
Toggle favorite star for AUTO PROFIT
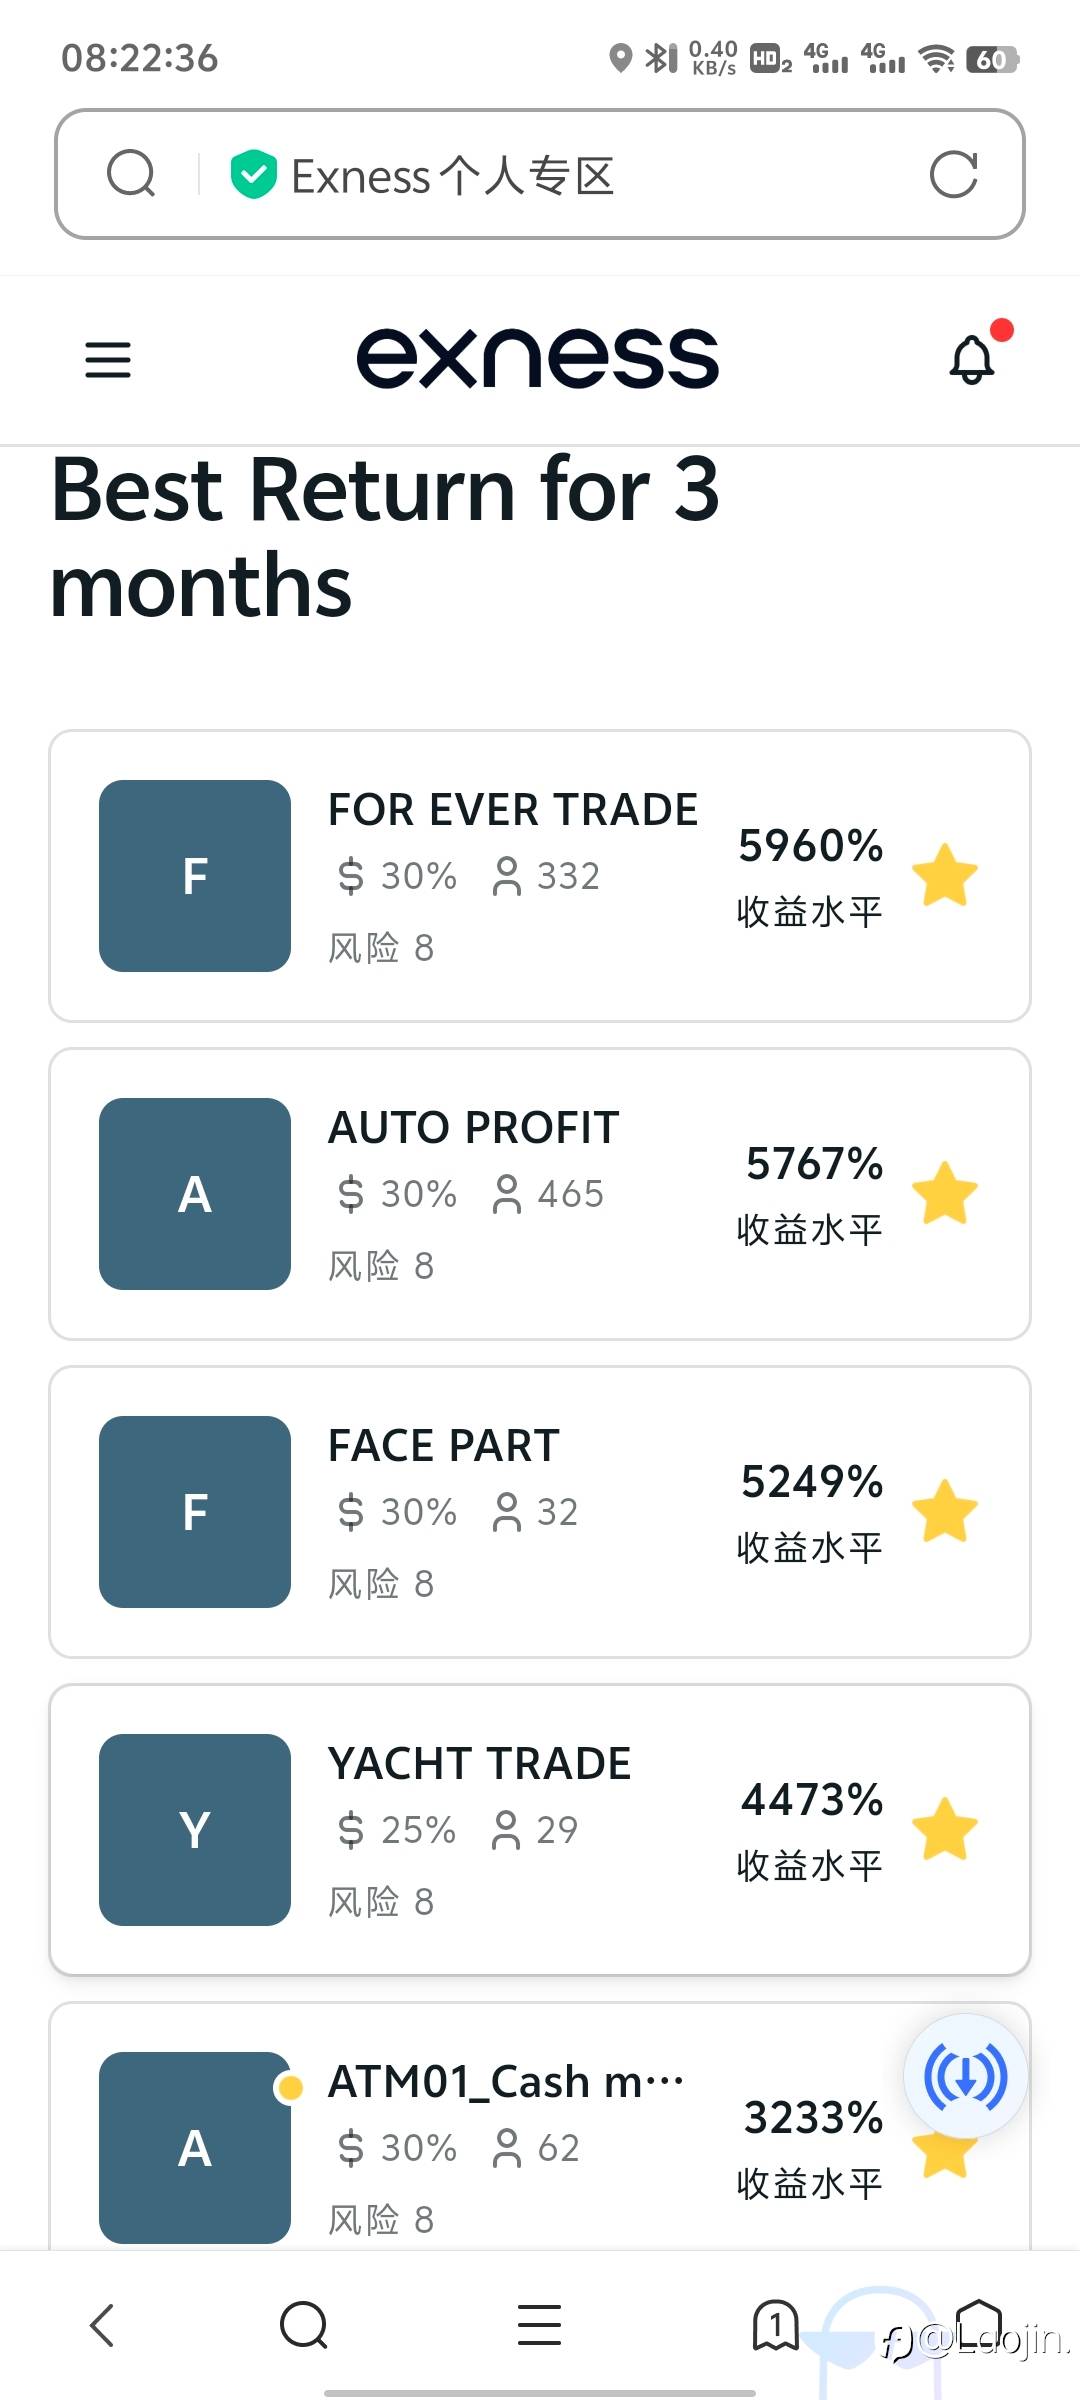click(944, 1193)
